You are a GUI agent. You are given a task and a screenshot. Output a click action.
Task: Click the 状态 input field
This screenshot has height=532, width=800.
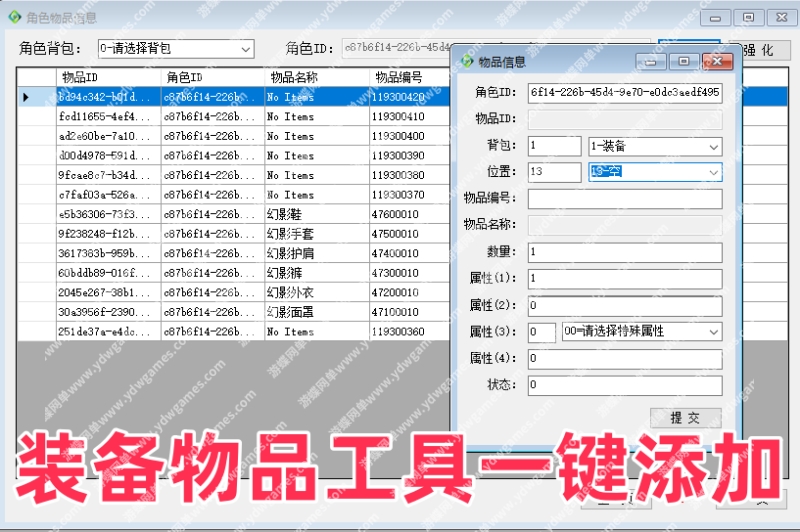point(625,385)
